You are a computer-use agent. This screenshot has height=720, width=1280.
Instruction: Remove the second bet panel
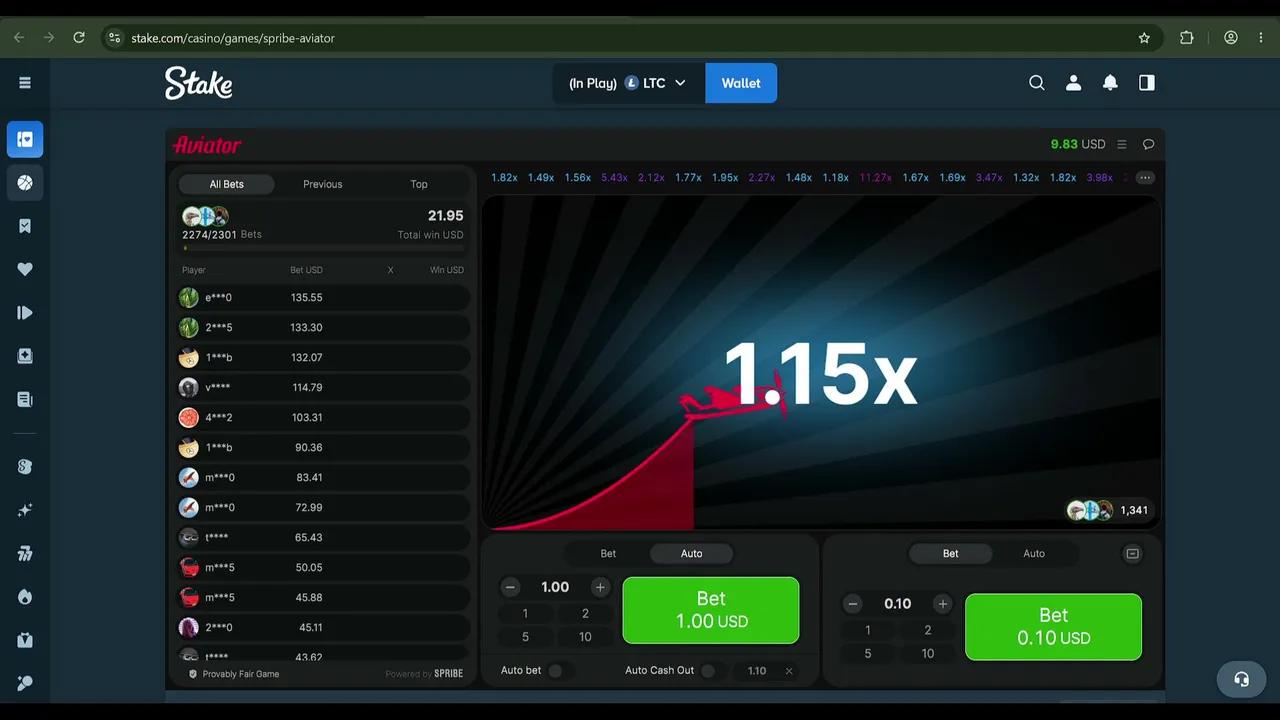(x=1132, y=553)
